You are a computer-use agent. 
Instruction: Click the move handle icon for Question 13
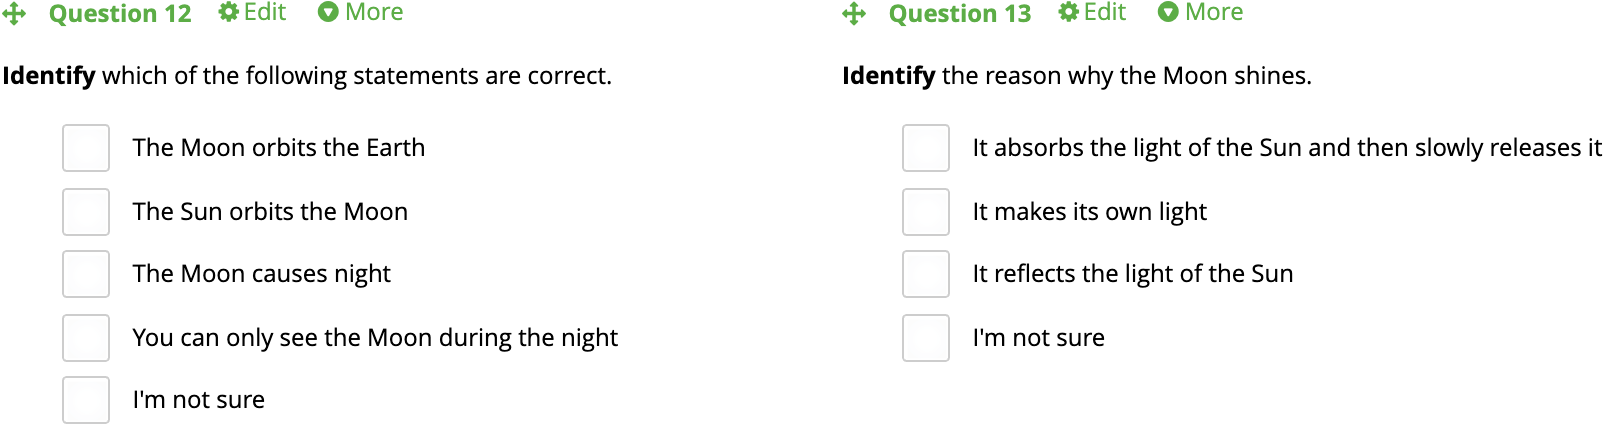point(854,13)
